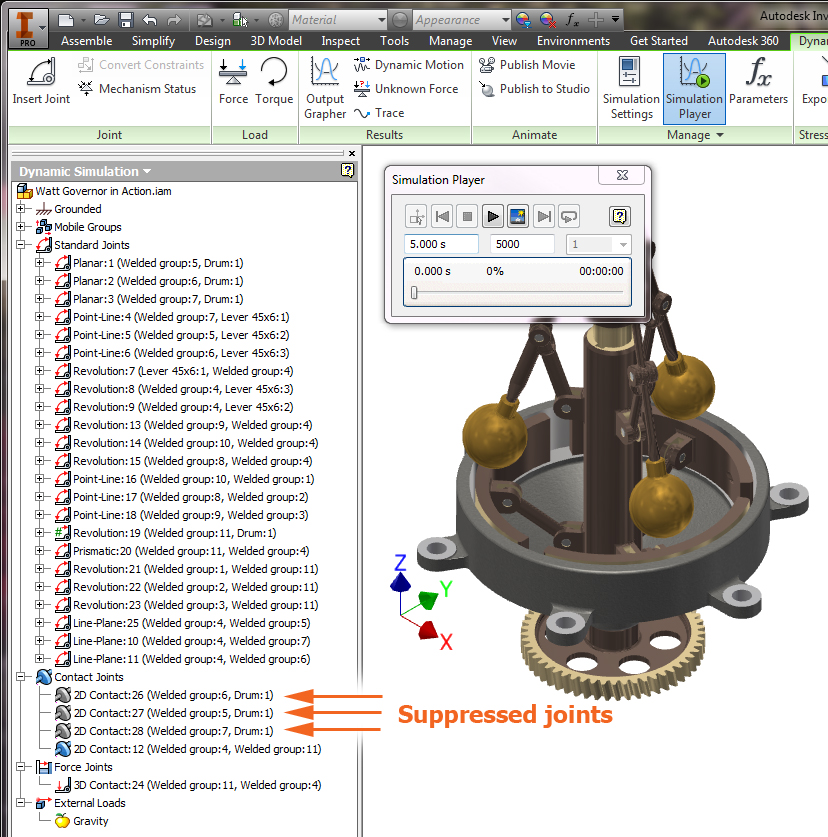Select the Torque load tool
This screenshot has width=828, height=837.
point(274,81)
